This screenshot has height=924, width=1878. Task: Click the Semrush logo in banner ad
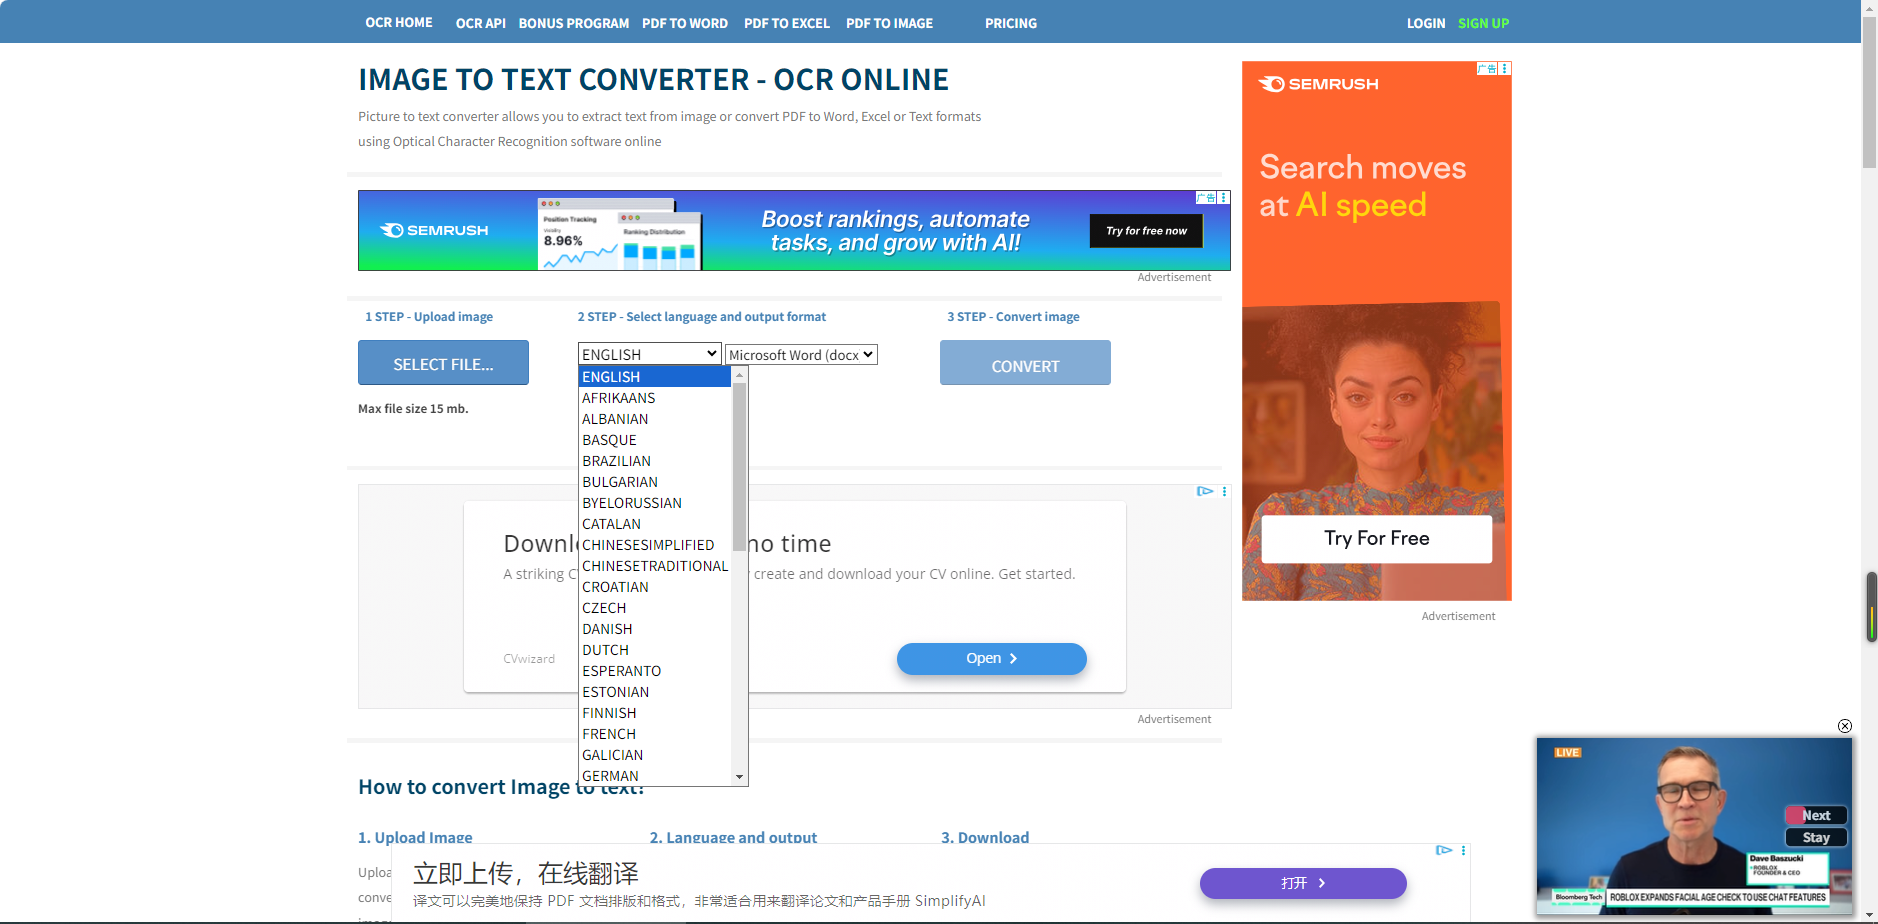pyautogui.click(x=434, y=231)
